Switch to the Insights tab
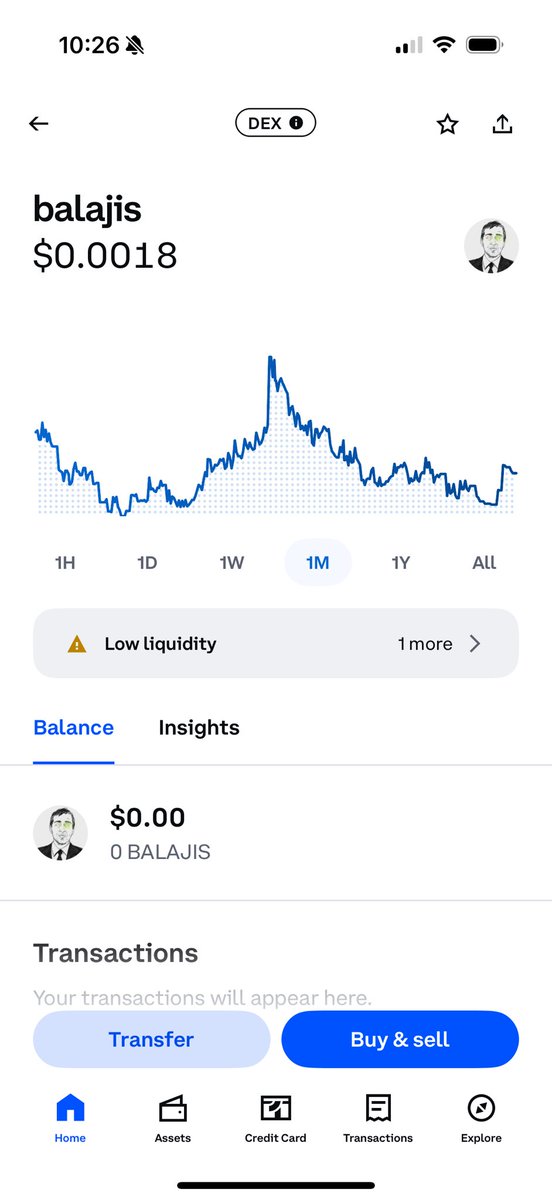The image size is (552, 1200). (x=199, y=728)
